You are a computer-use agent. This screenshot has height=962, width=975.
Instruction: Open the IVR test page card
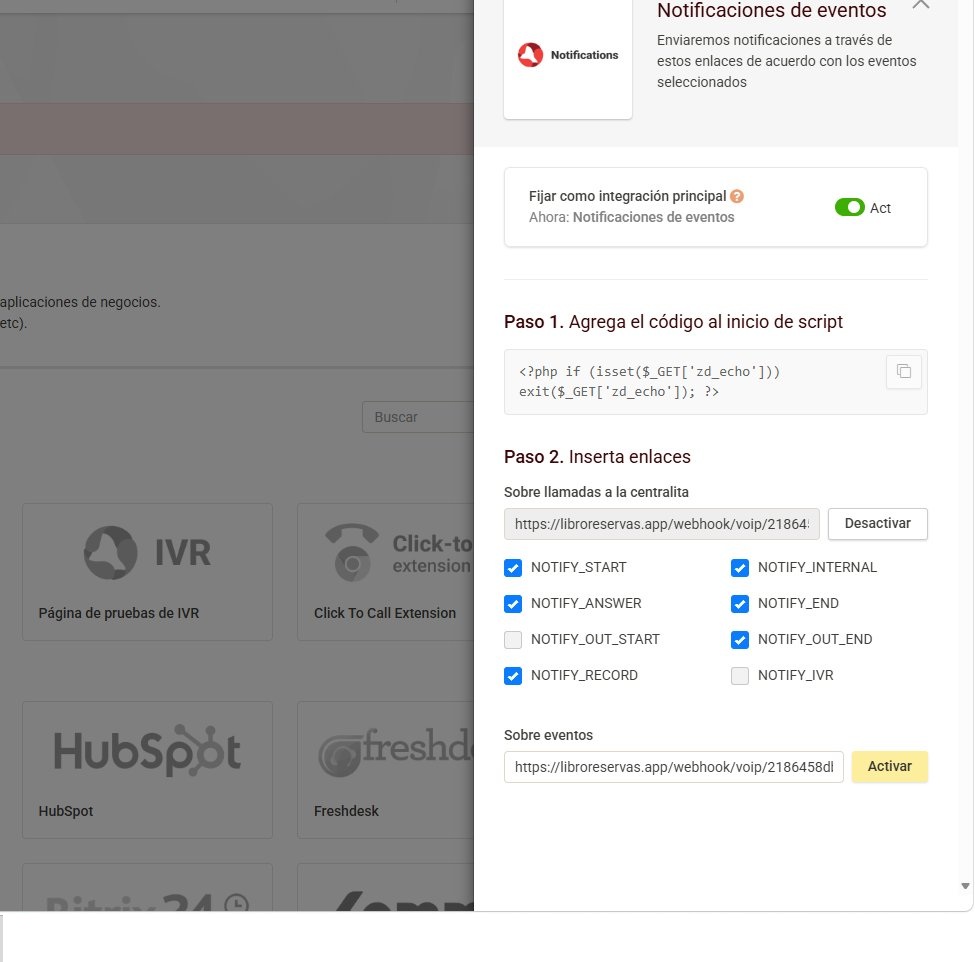point(147,572)
